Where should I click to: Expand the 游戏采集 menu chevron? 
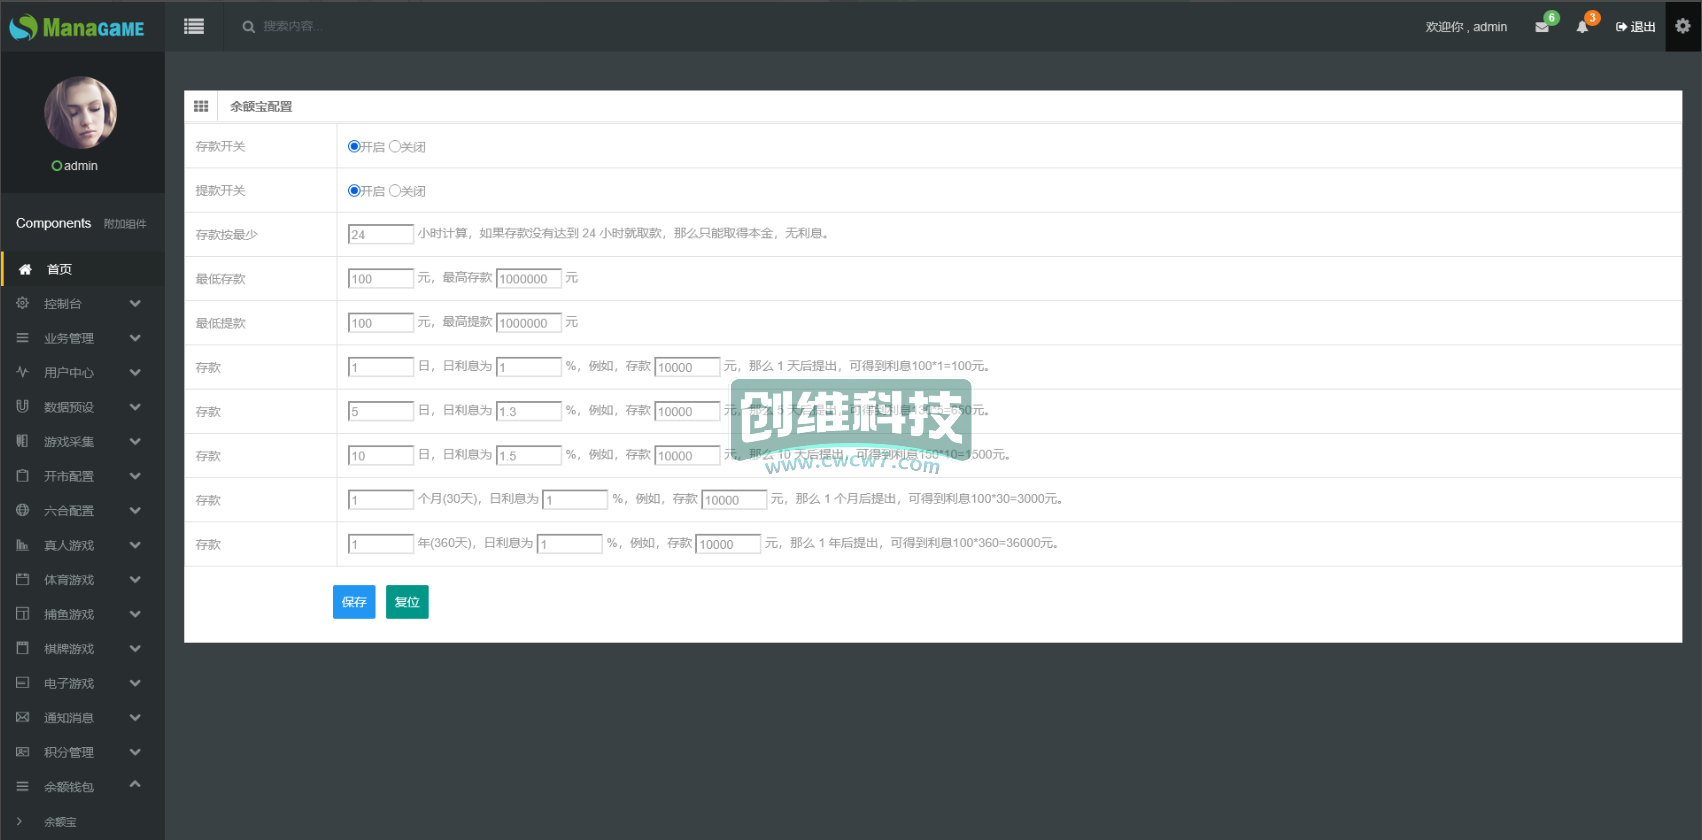tap(135, 441)
